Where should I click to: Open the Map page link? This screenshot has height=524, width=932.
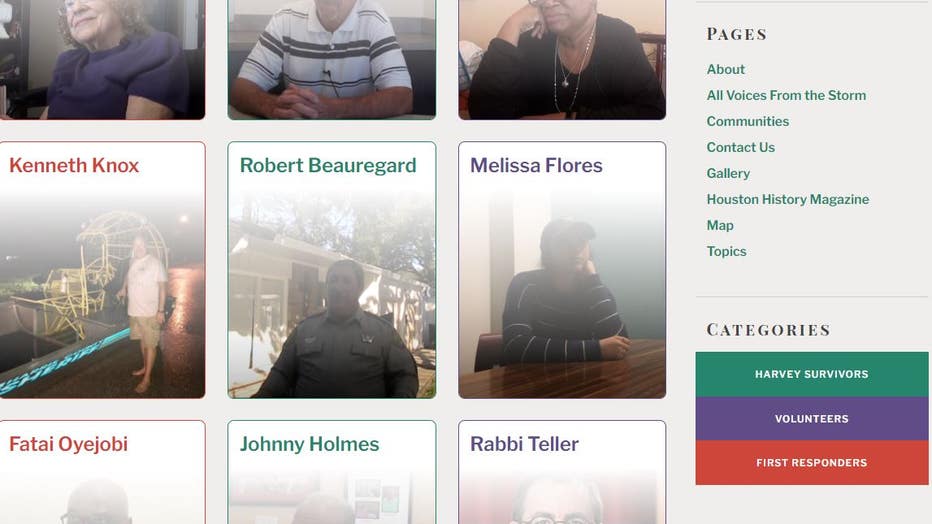click(720, 226)
